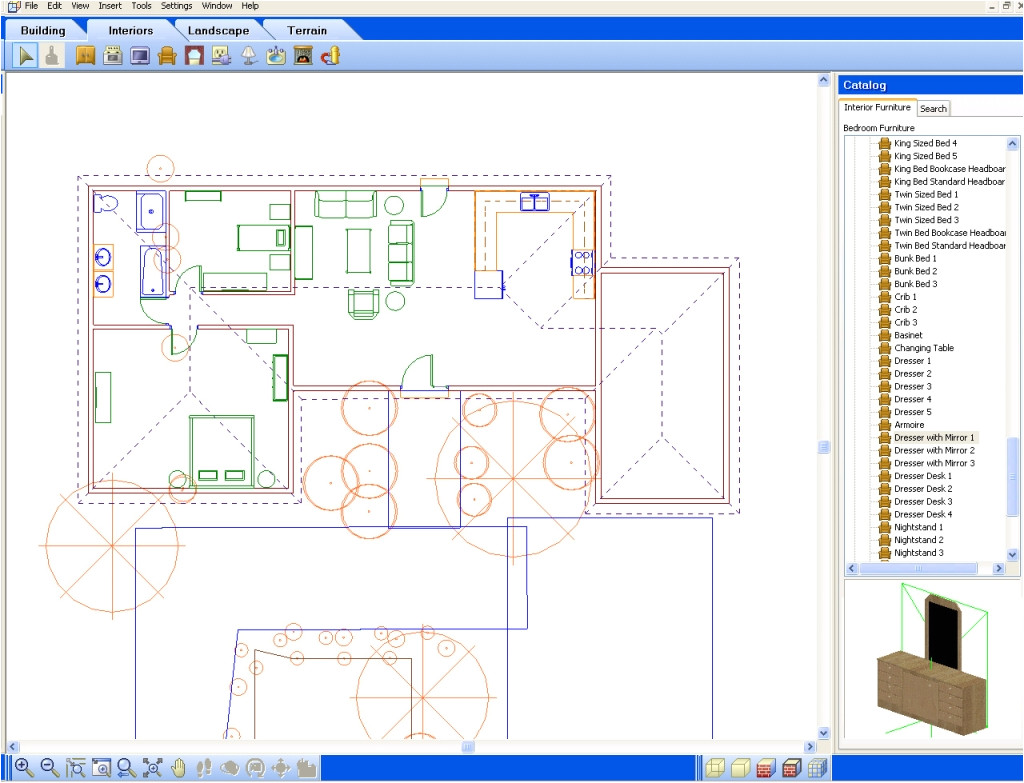Select the table lamp lighting tool

(249, 56)
